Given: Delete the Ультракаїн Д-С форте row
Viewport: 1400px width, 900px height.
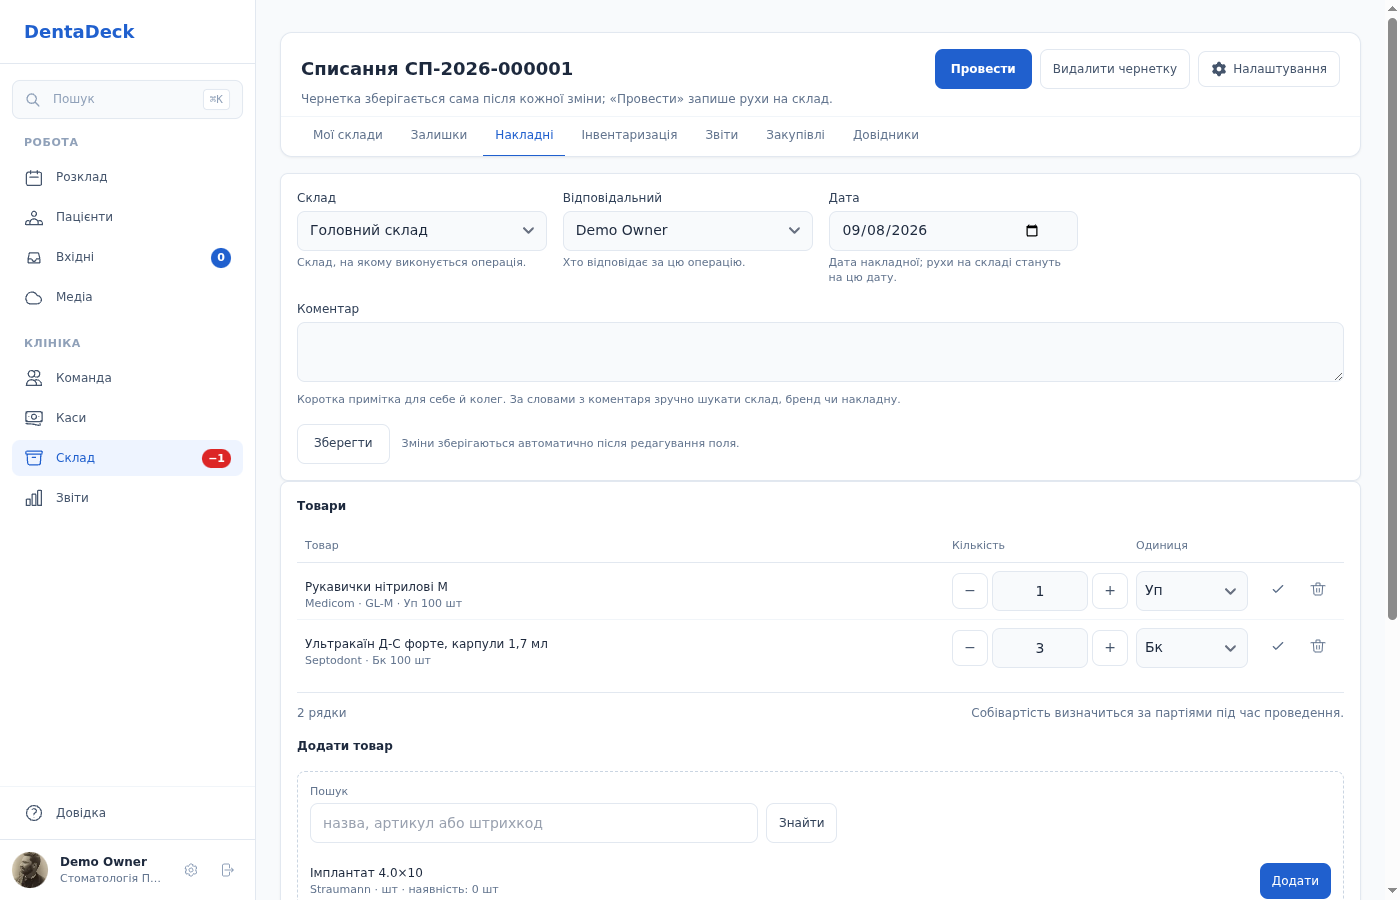Looking at the screenshot, I should click(x=1318, y=647).
